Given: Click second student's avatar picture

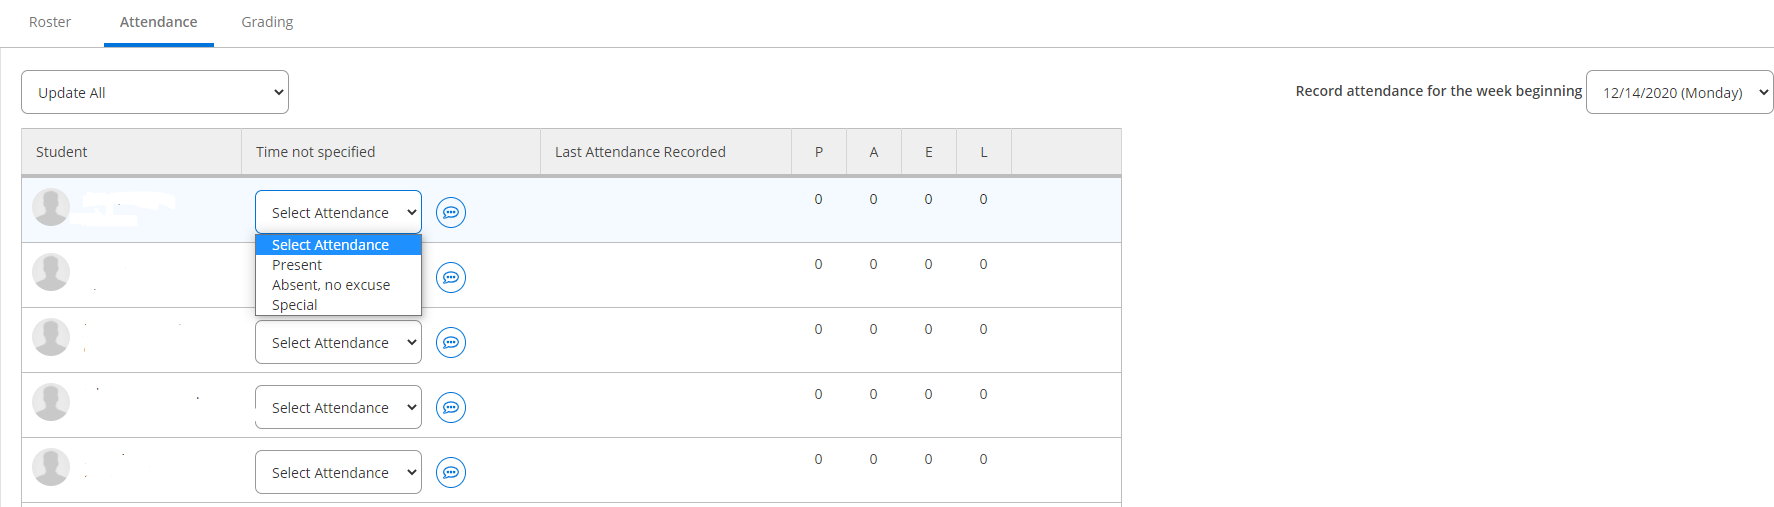Looking at the screenshot, I should pos(51,272).
